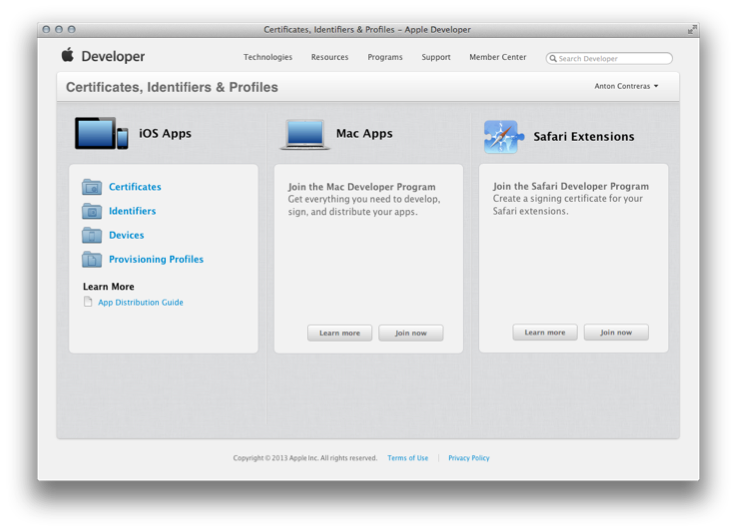Viewport: 737px width, 532px height.
Task: Open the Privacy Policy footer link
Action: pos(468,458)
